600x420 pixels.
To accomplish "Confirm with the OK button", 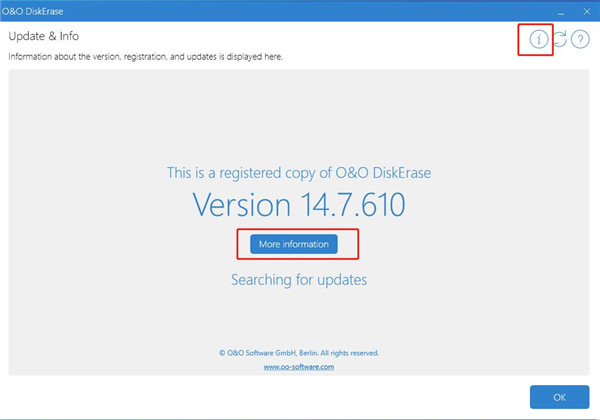I will 559,397.
